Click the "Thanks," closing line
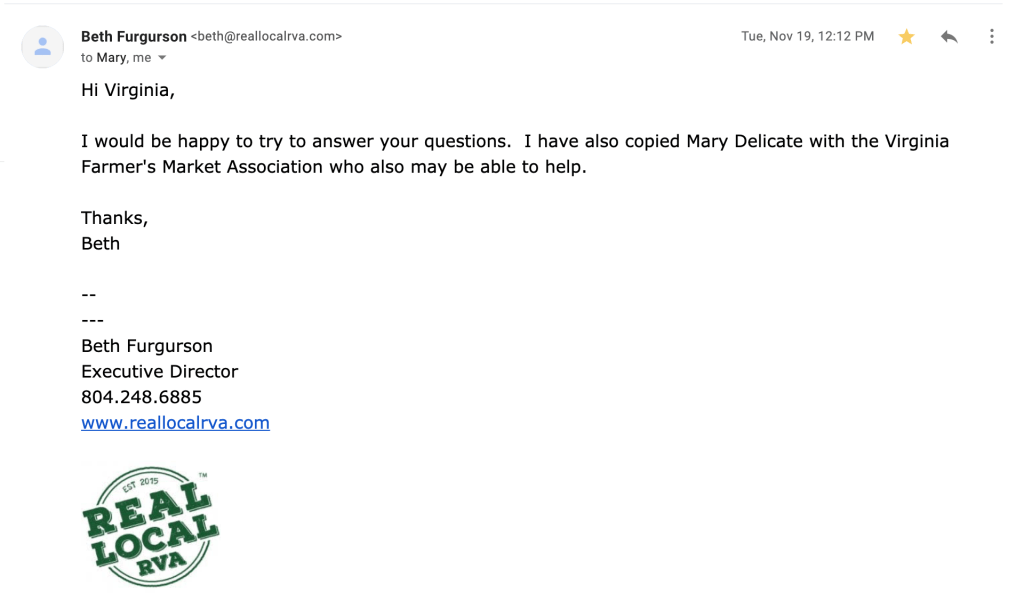 (x=114, y=218)
